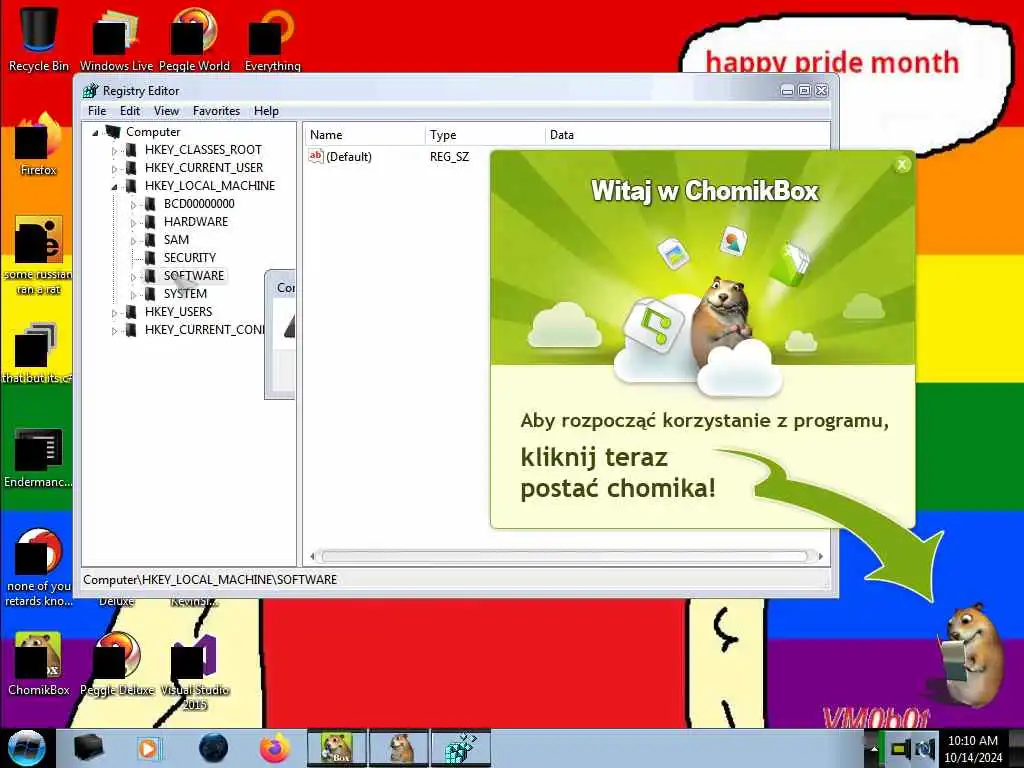1024x768 pixels.
Task: Expand HKEY_USERS with its arrow
Action: point(114,313)
